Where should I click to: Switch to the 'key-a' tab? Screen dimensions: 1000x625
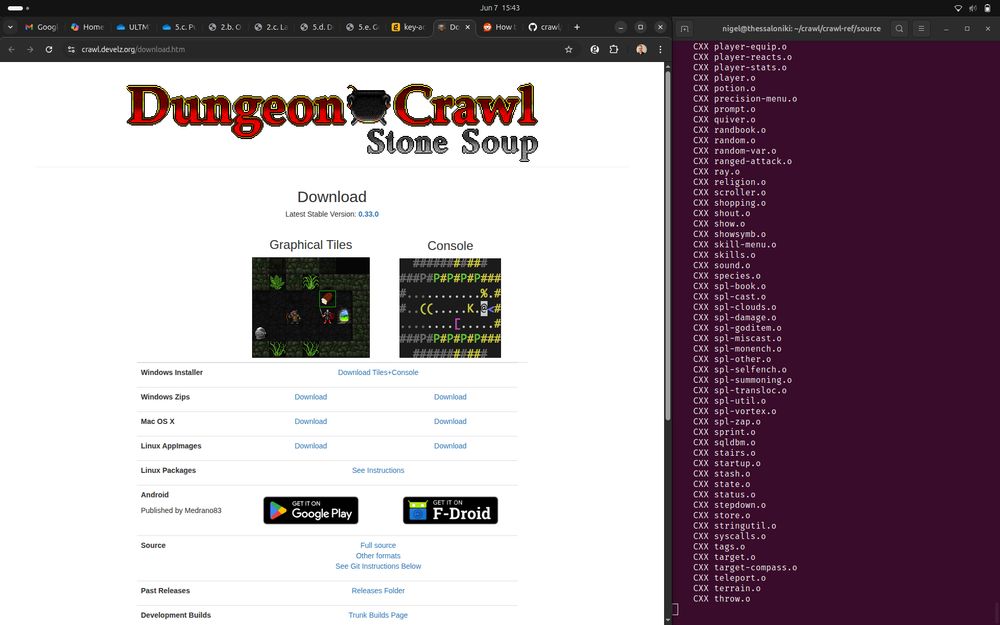(x=408, y=27)
